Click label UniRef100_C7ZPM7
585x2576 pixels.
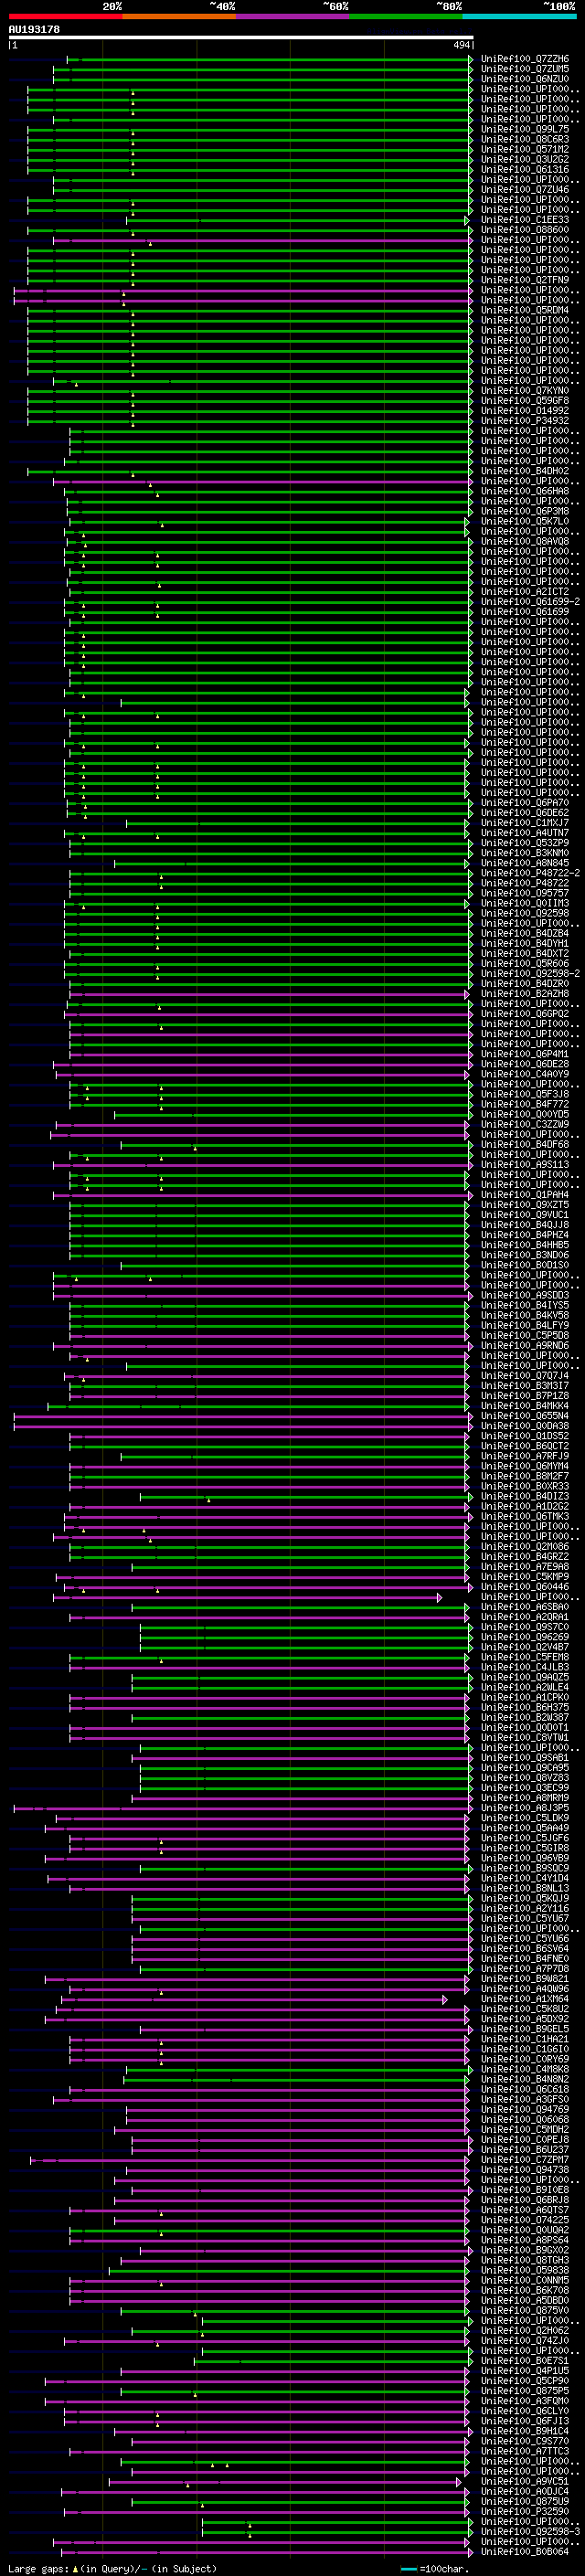click(525, 2160)
